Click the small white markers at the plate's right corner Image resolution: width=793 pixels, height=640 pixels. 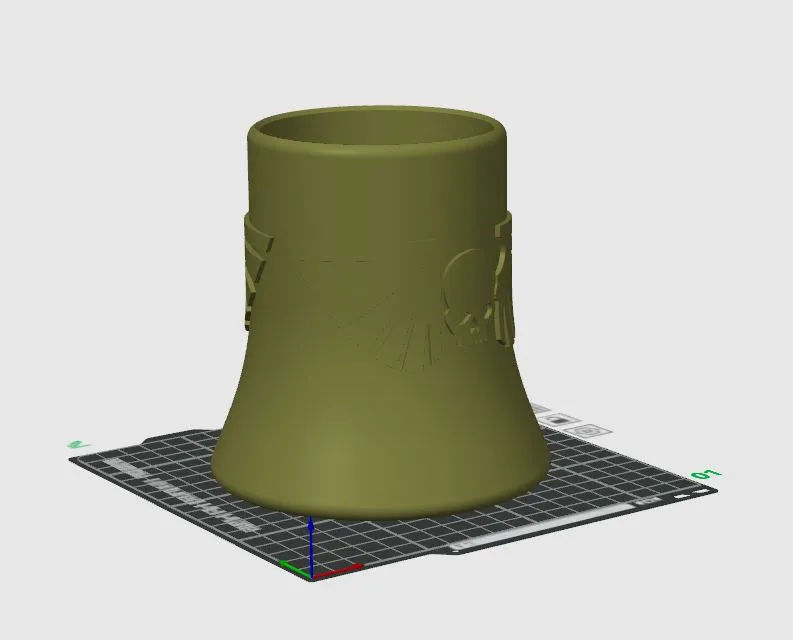click(x=694, y=493)
